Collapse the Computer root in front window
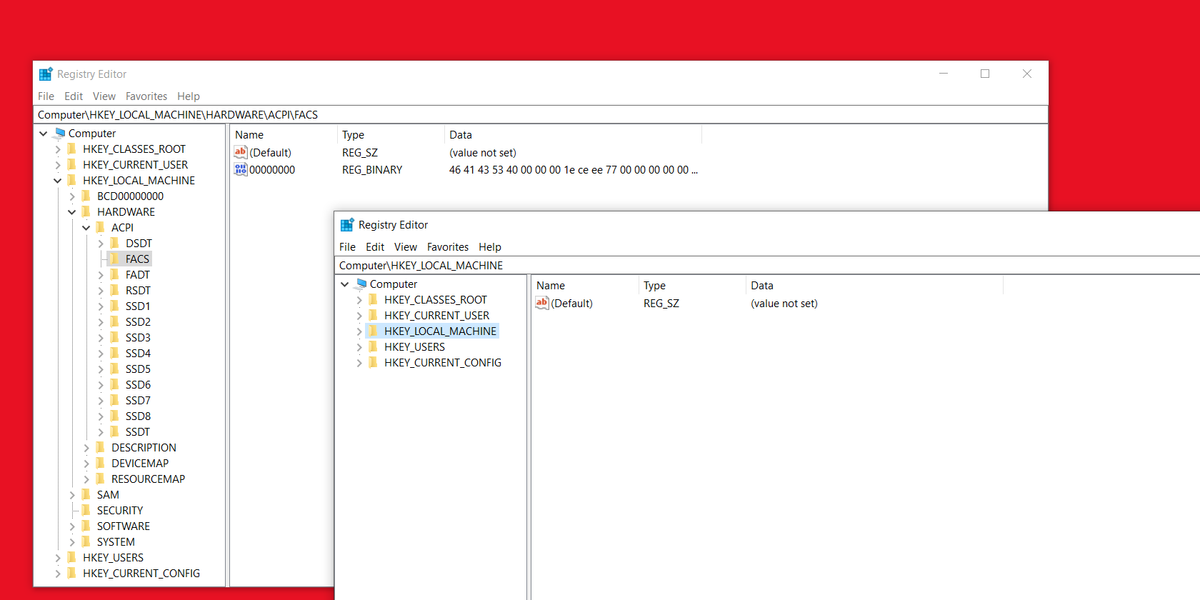1200x600 pixels. [345, 284]
